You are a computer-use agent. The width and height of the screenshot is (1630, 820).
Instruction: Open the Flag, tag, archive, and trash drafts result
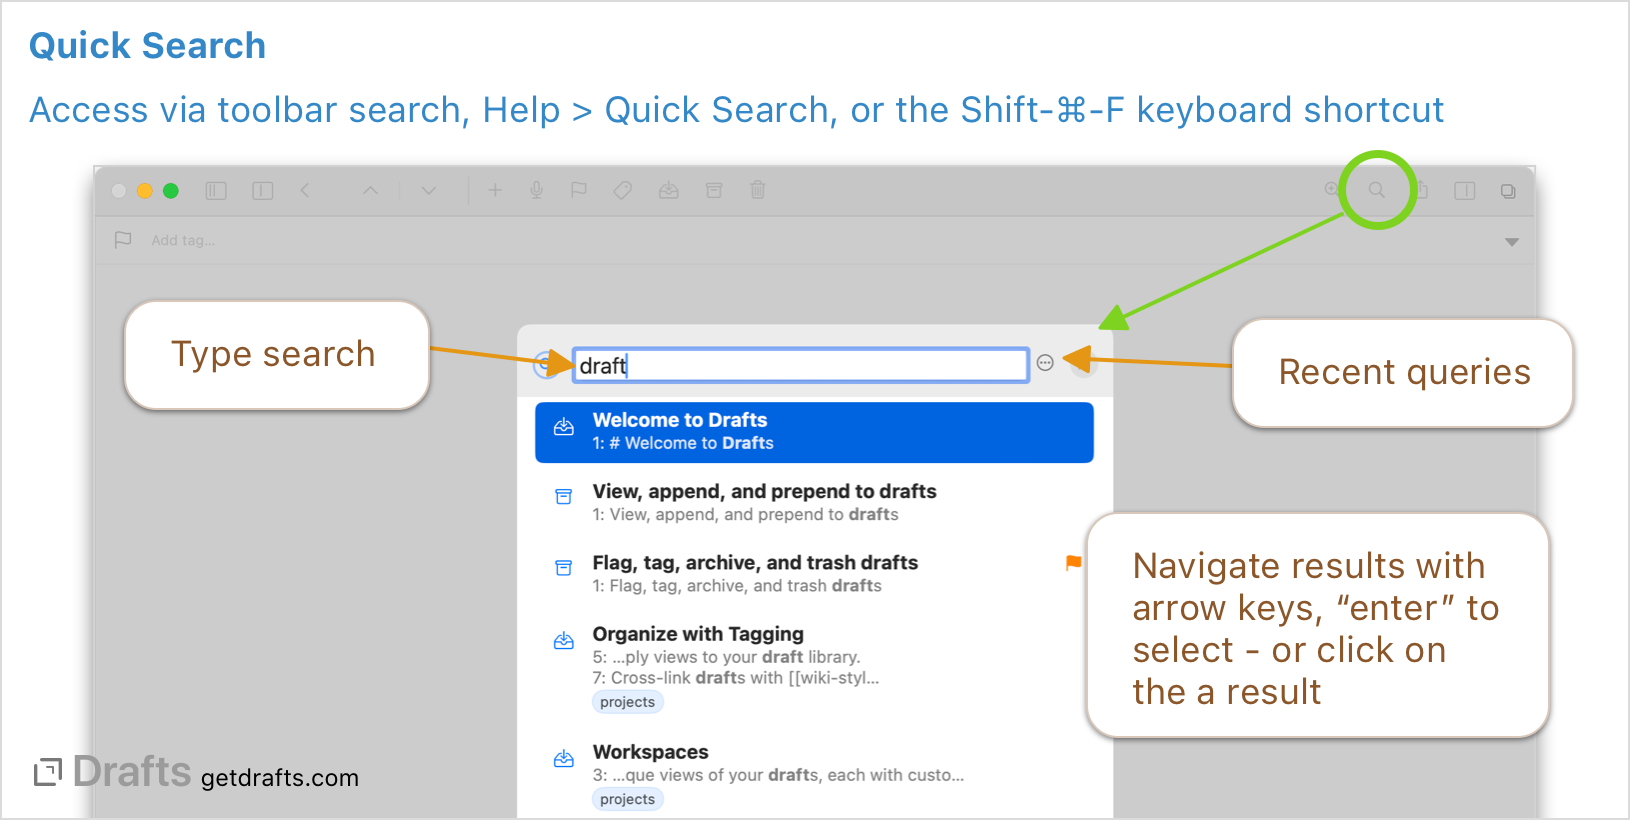click(814, 574)
